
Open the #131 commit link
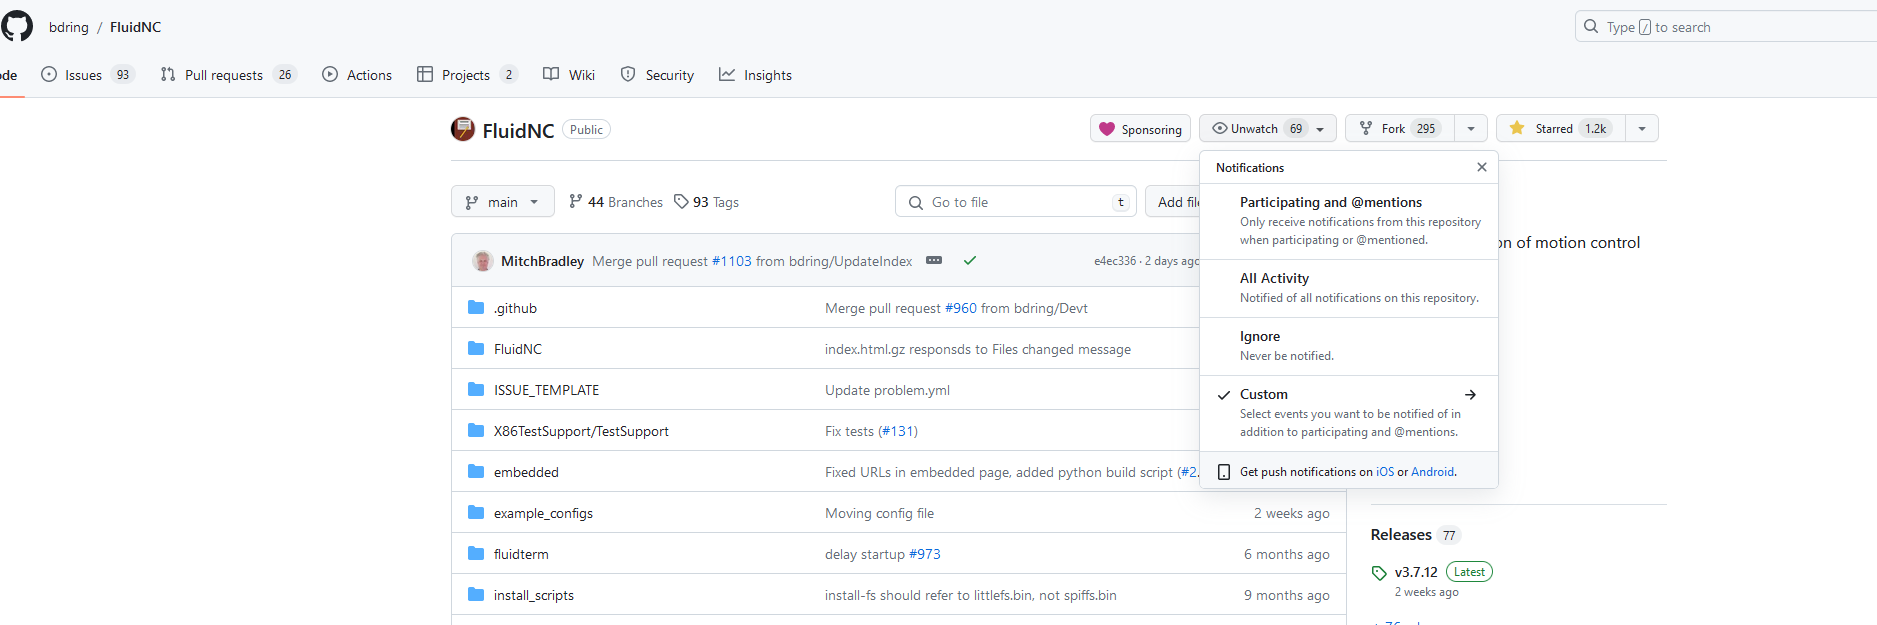click(898, 431)
